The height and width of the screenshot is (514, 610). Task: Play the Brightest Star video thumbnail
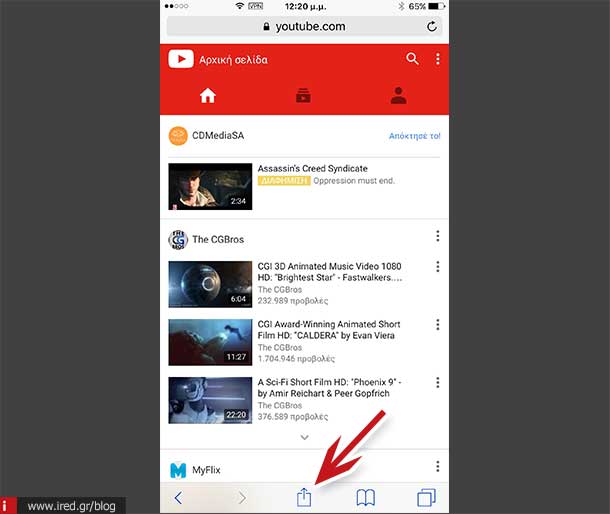210,284
